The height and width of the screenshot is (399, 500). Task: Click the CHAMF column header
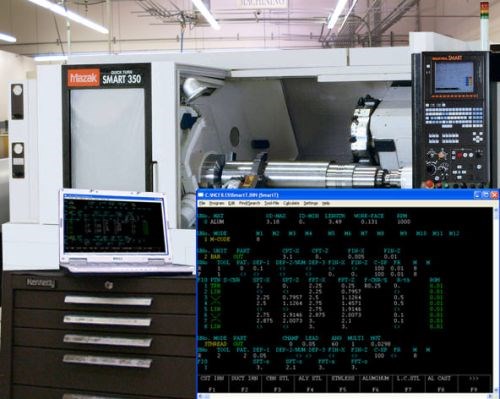[x=290, y=338]
